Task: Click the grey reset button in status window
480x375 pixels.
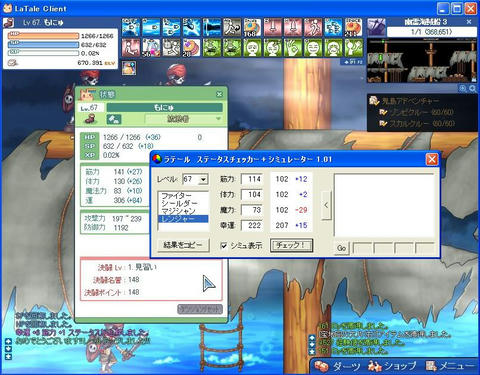Action: (x=200, y=309)
